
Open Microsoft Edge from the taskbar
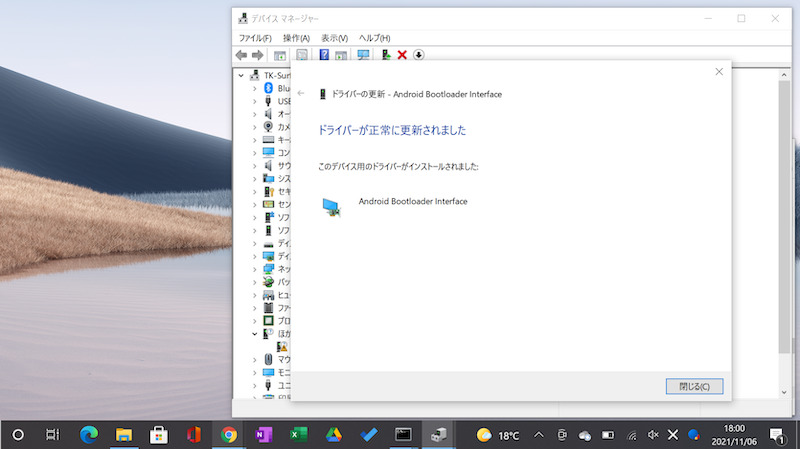[89, 435]
